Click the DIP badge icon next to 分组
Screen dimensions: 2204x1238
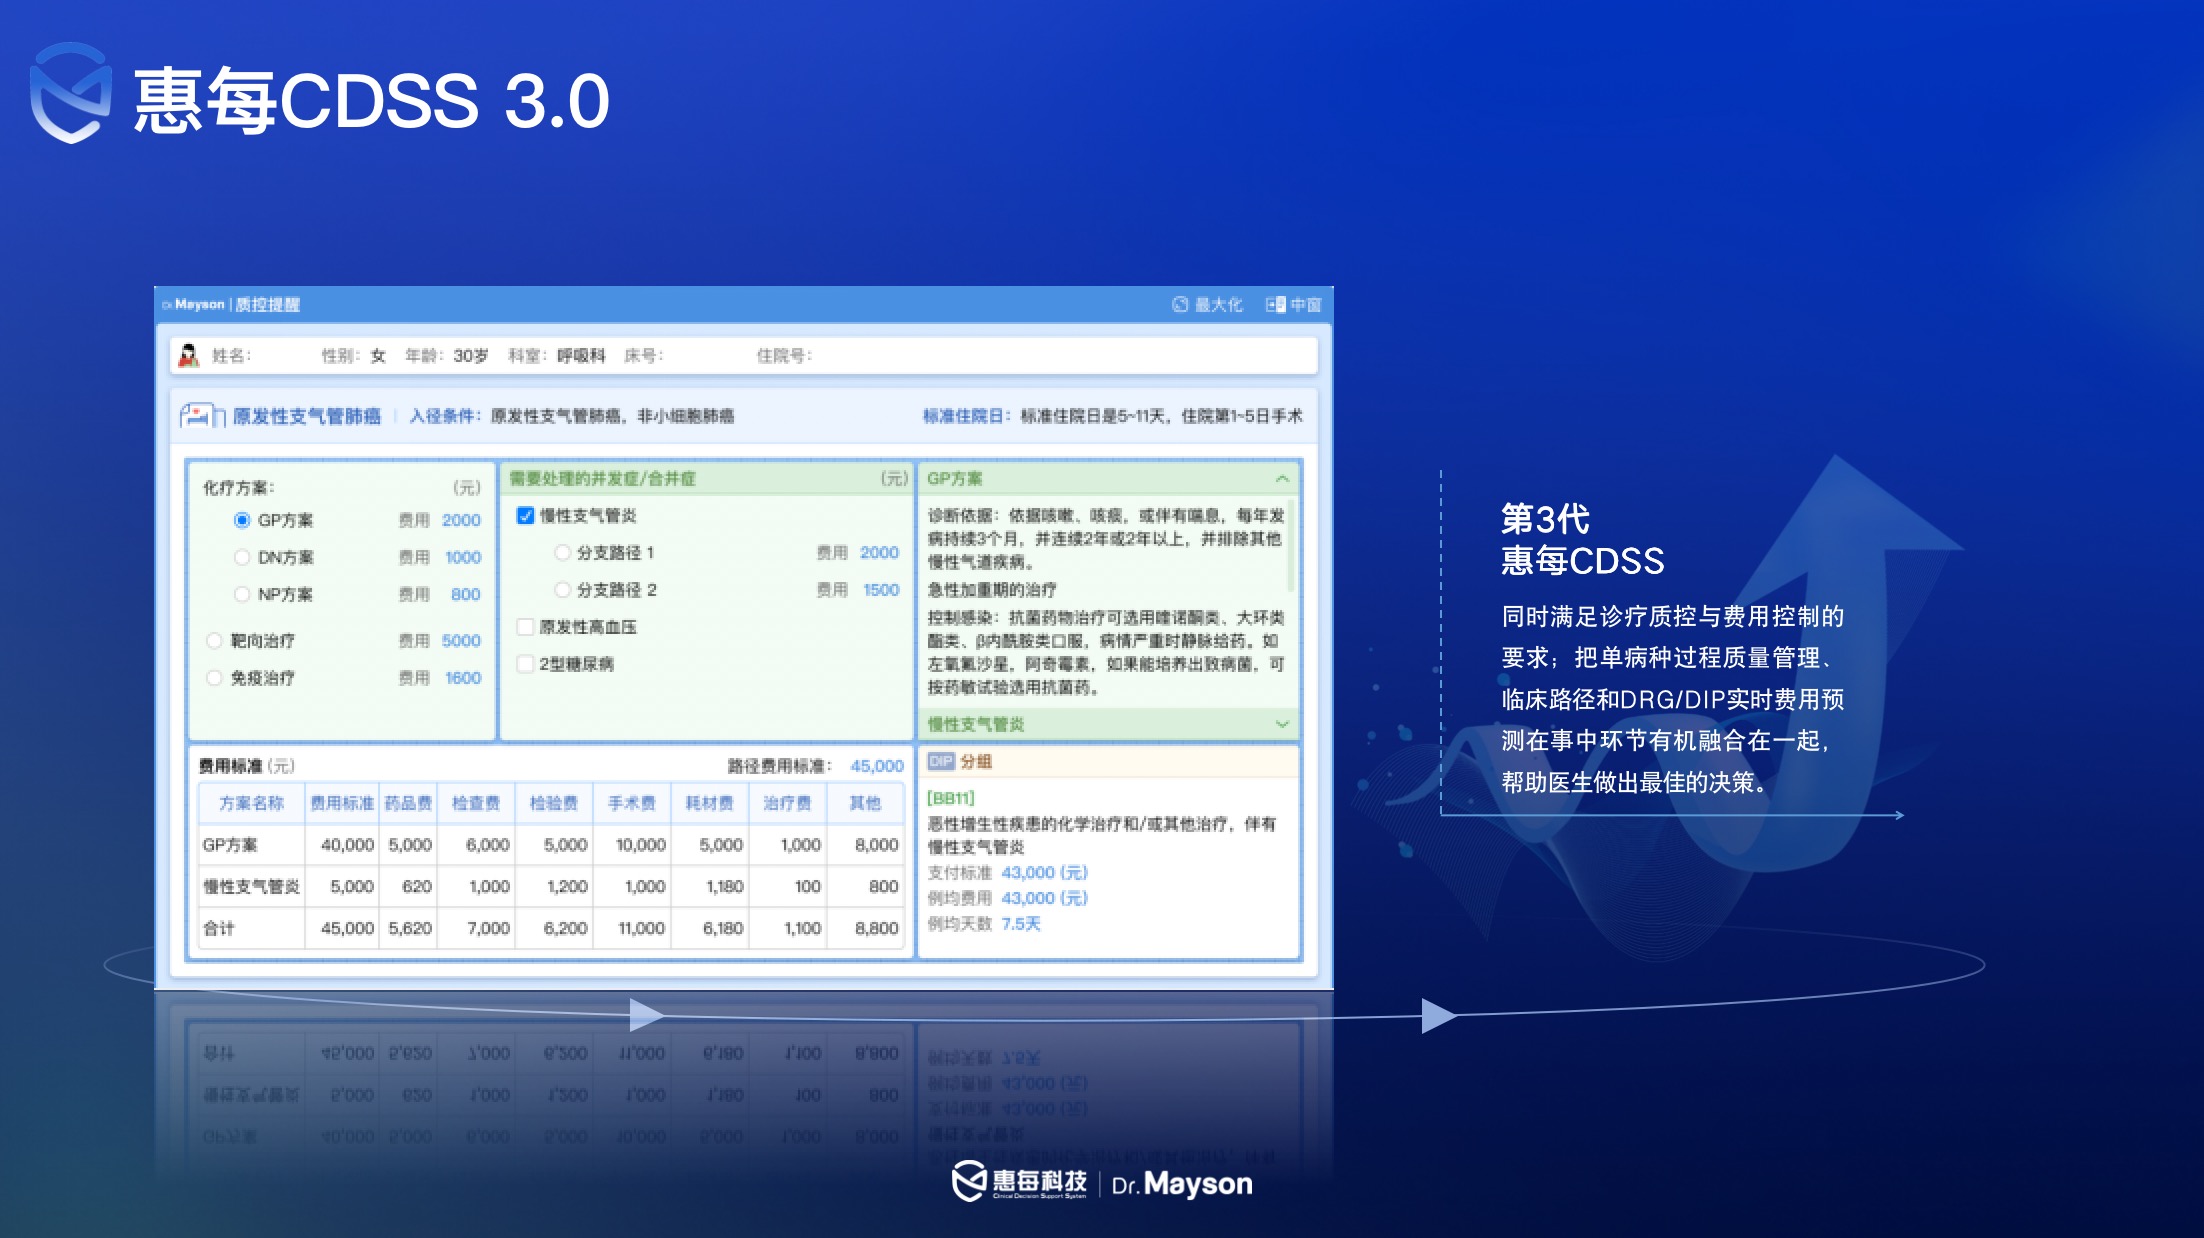click(x=941, y=761)
